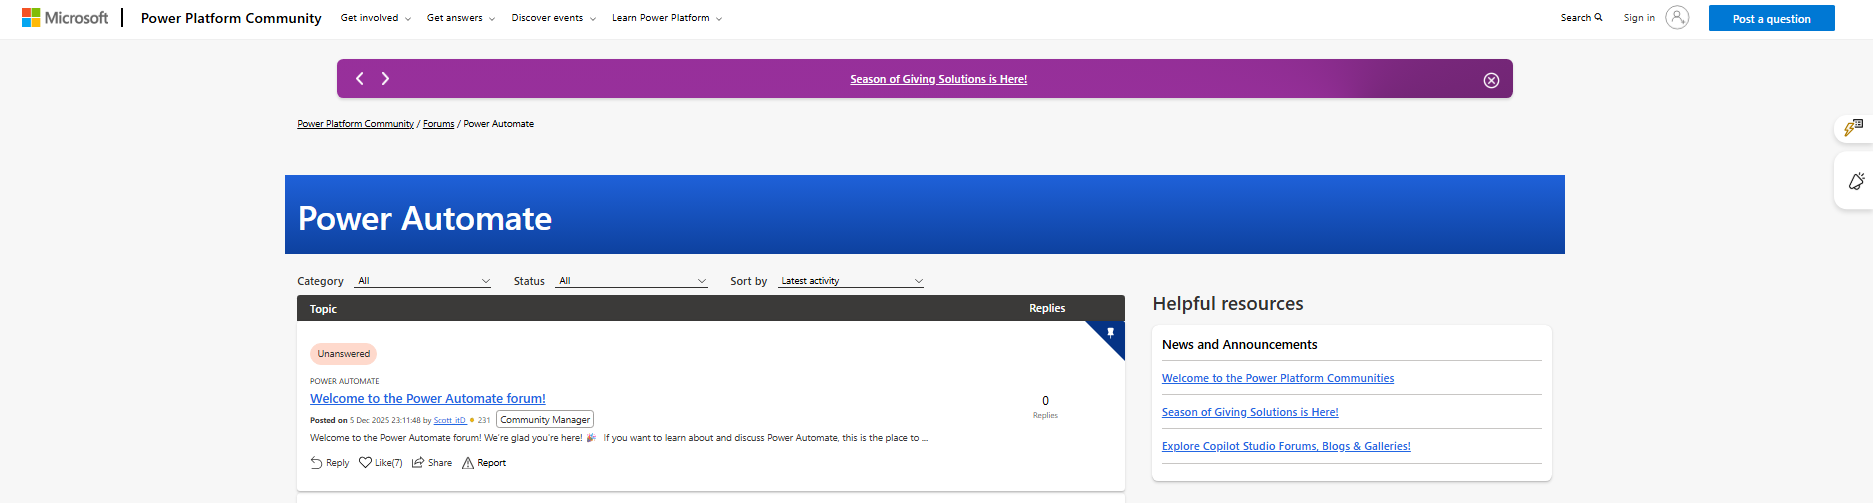Open Explore Copilot Studio Forums link

point(1286,446)
